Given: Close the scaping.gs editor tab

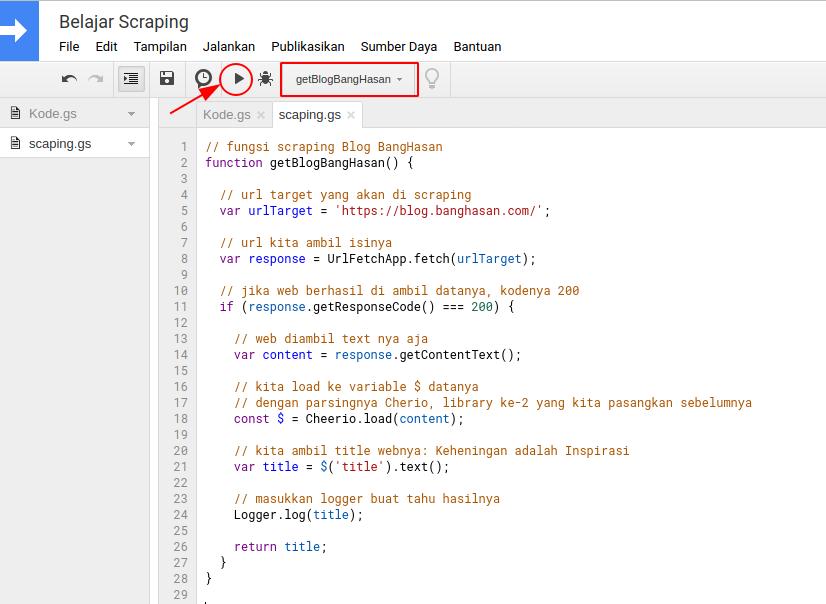Looking at the screenshot, I should 351,115.
